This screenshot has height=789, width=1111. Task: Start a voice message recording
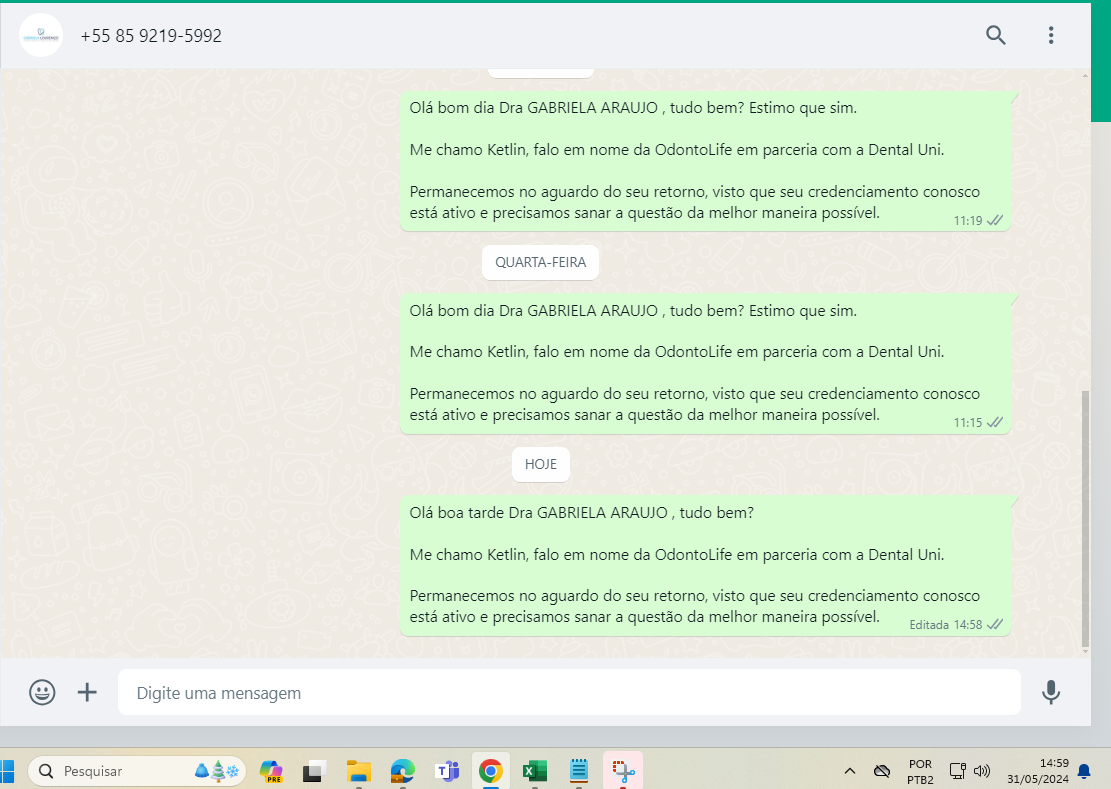click(1051, 692)
